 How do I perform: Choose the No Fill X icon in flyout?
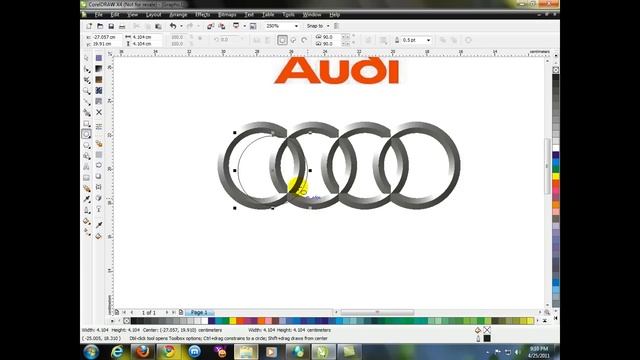coord(99,112)
